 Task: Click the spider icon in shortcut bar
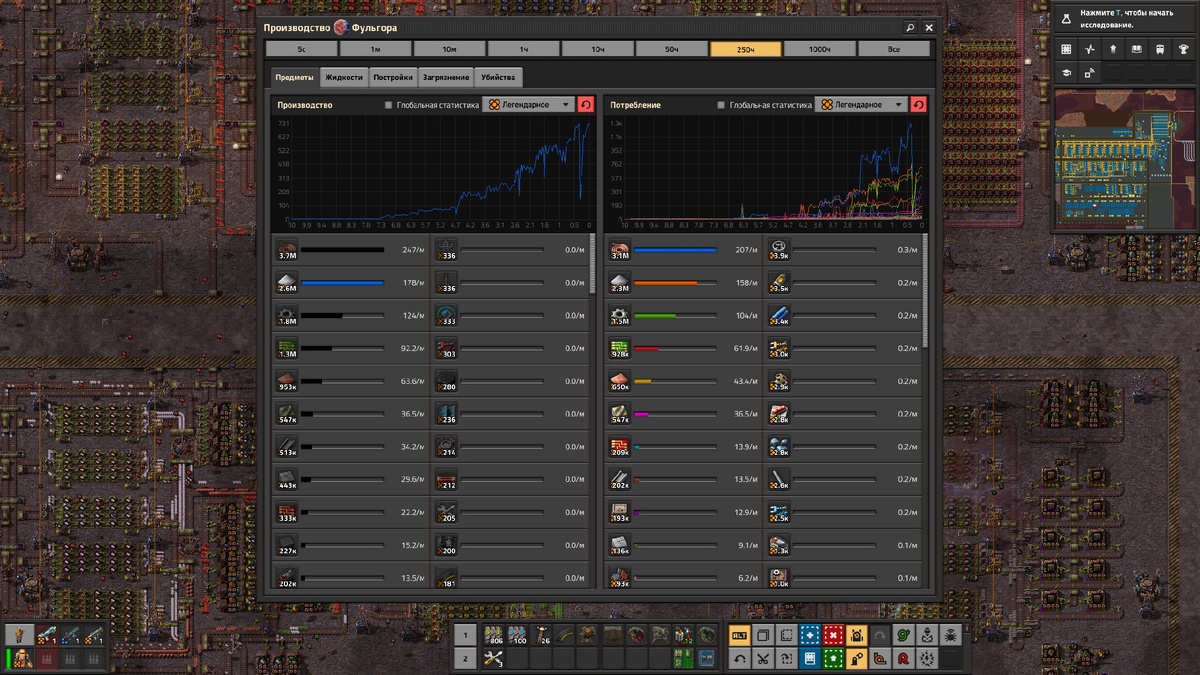coord(951,635)
